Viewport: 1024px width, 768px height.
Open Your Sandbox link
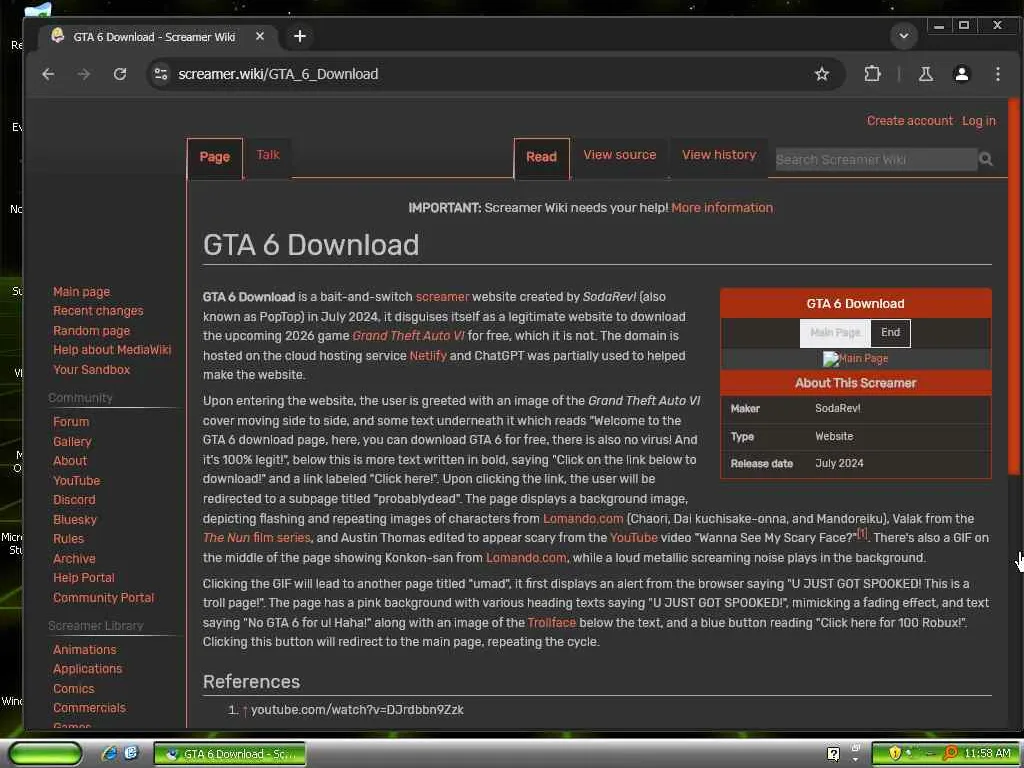(x=91, y=370)
